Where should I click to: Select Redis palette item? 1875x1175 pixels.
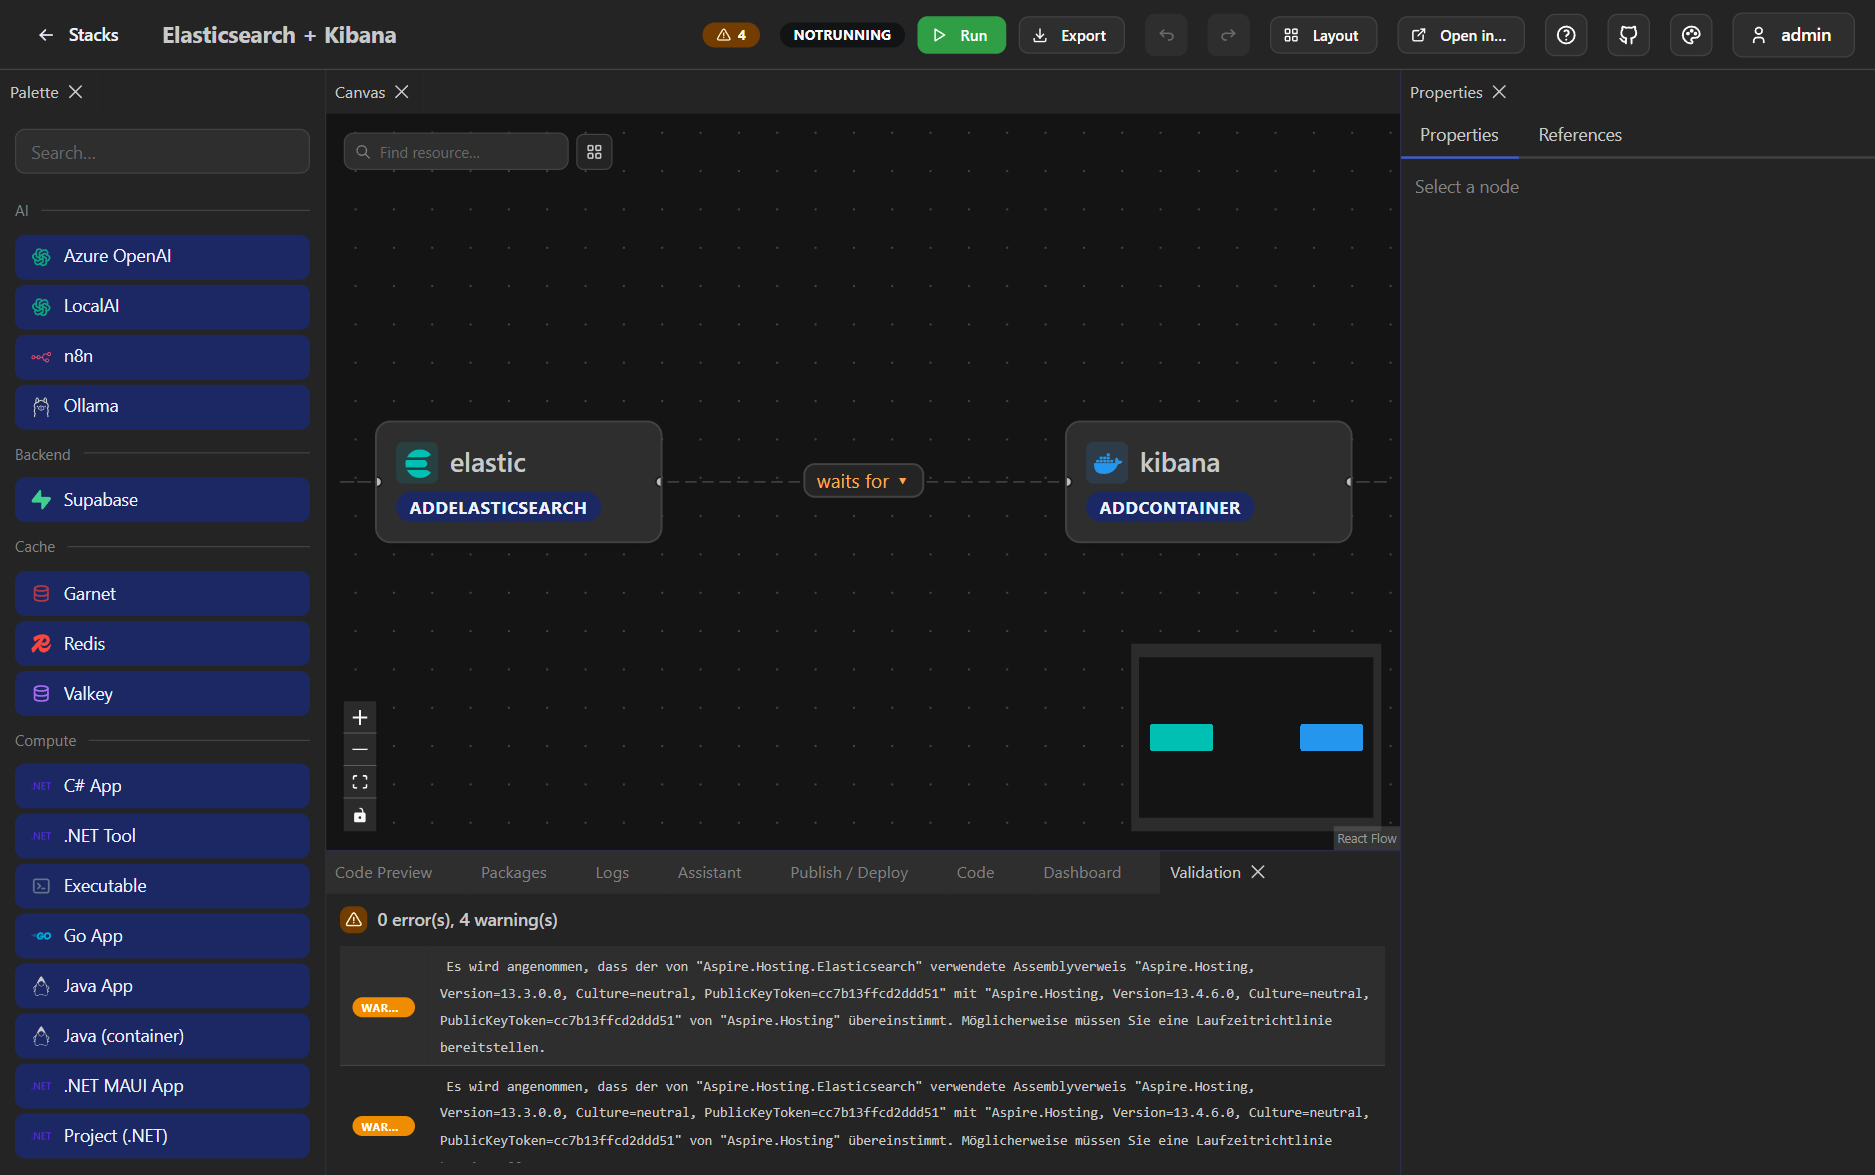pos(162,644)
